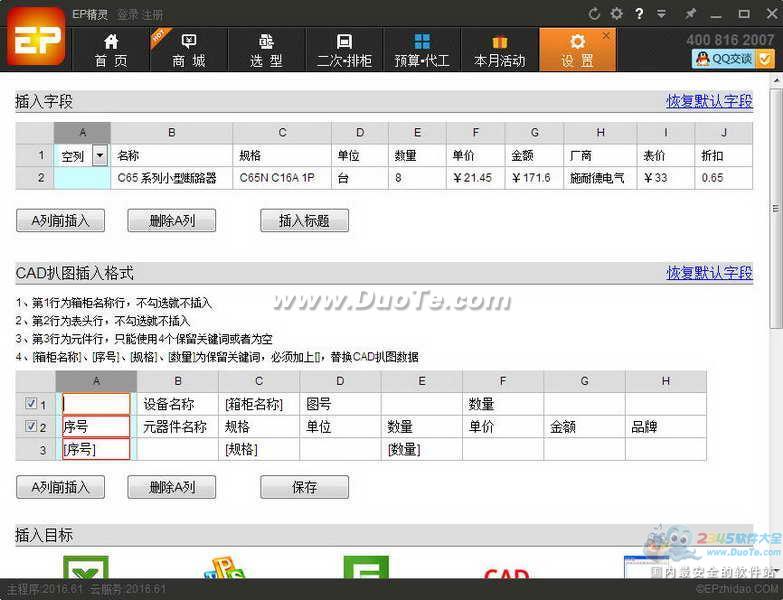Open the 商城 store icon
Image resolution: width=783 pixels, height=600 pixels.
click(x=189, y=41)
